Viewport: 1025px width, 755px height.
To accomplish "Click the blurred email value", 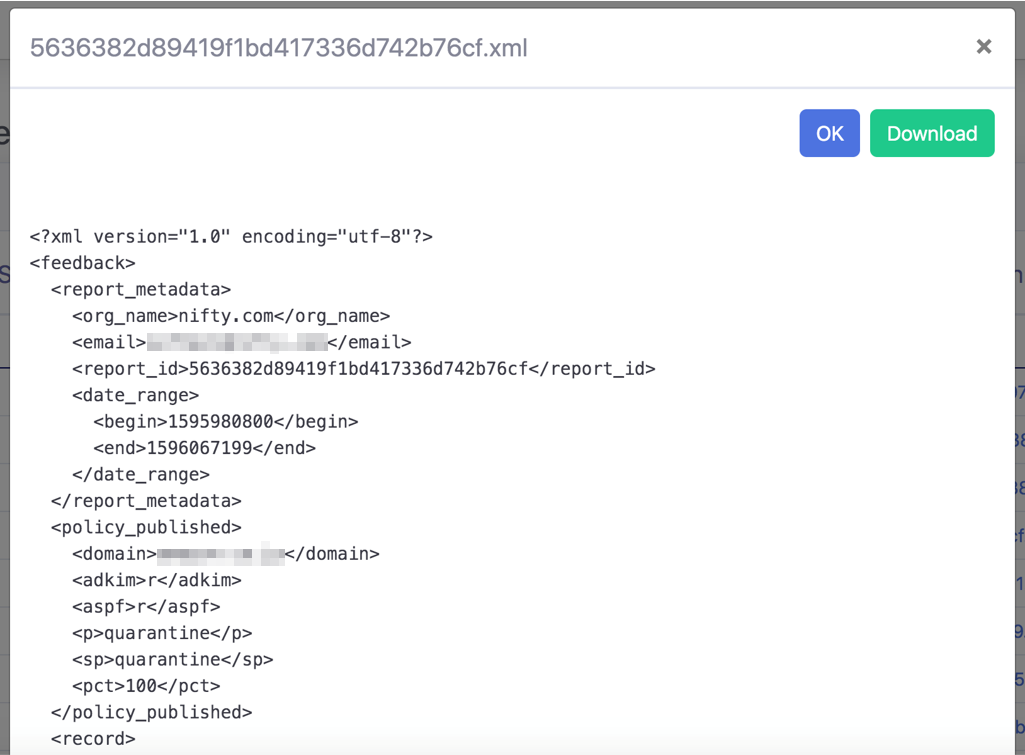I will tap(237, 342).
